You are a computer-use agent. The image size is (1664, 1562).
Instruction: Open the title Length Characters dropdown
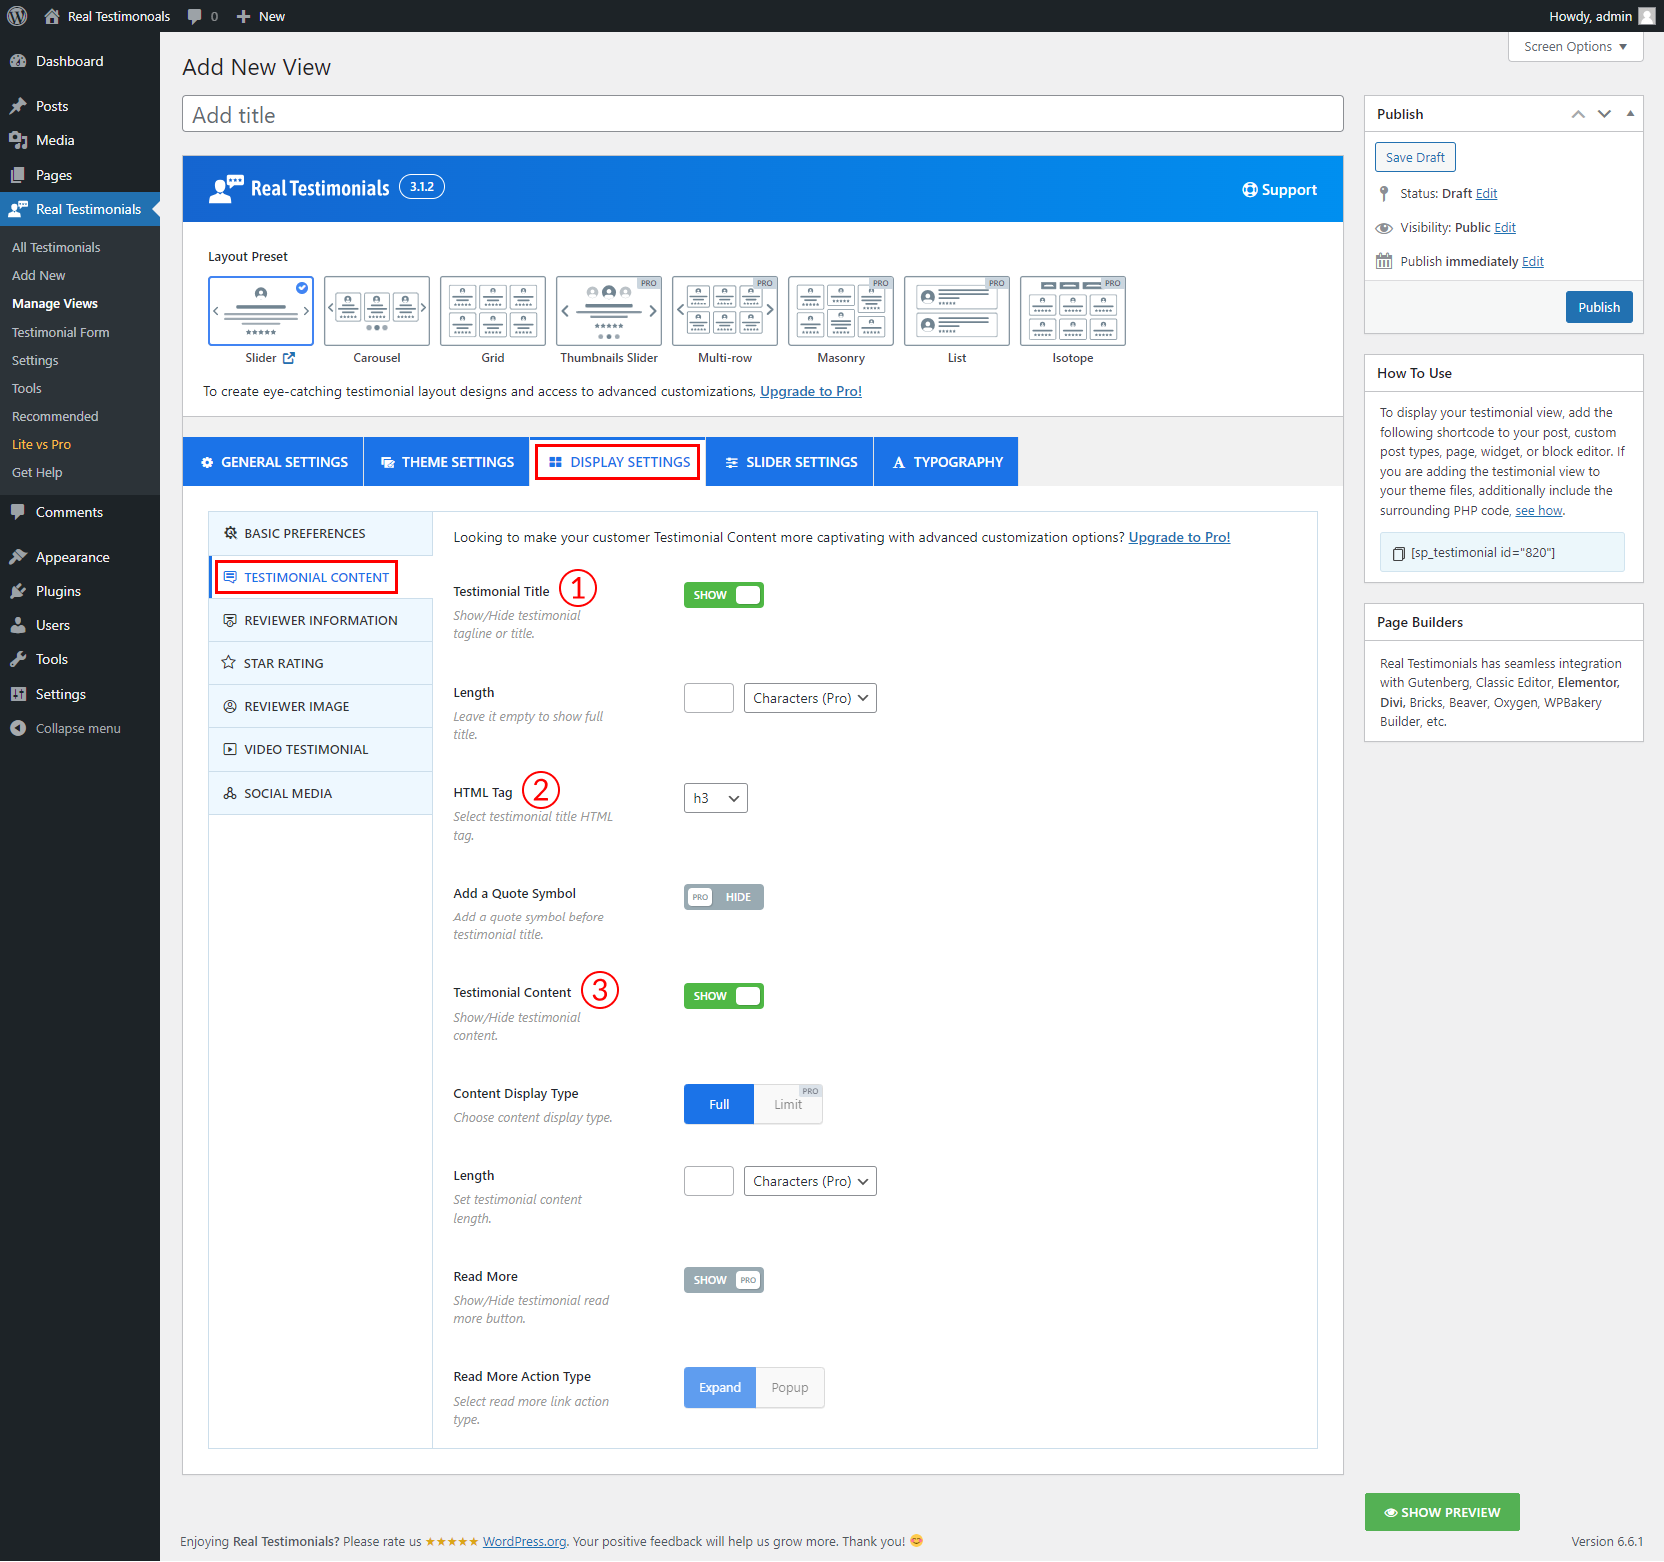click(809, 698)
